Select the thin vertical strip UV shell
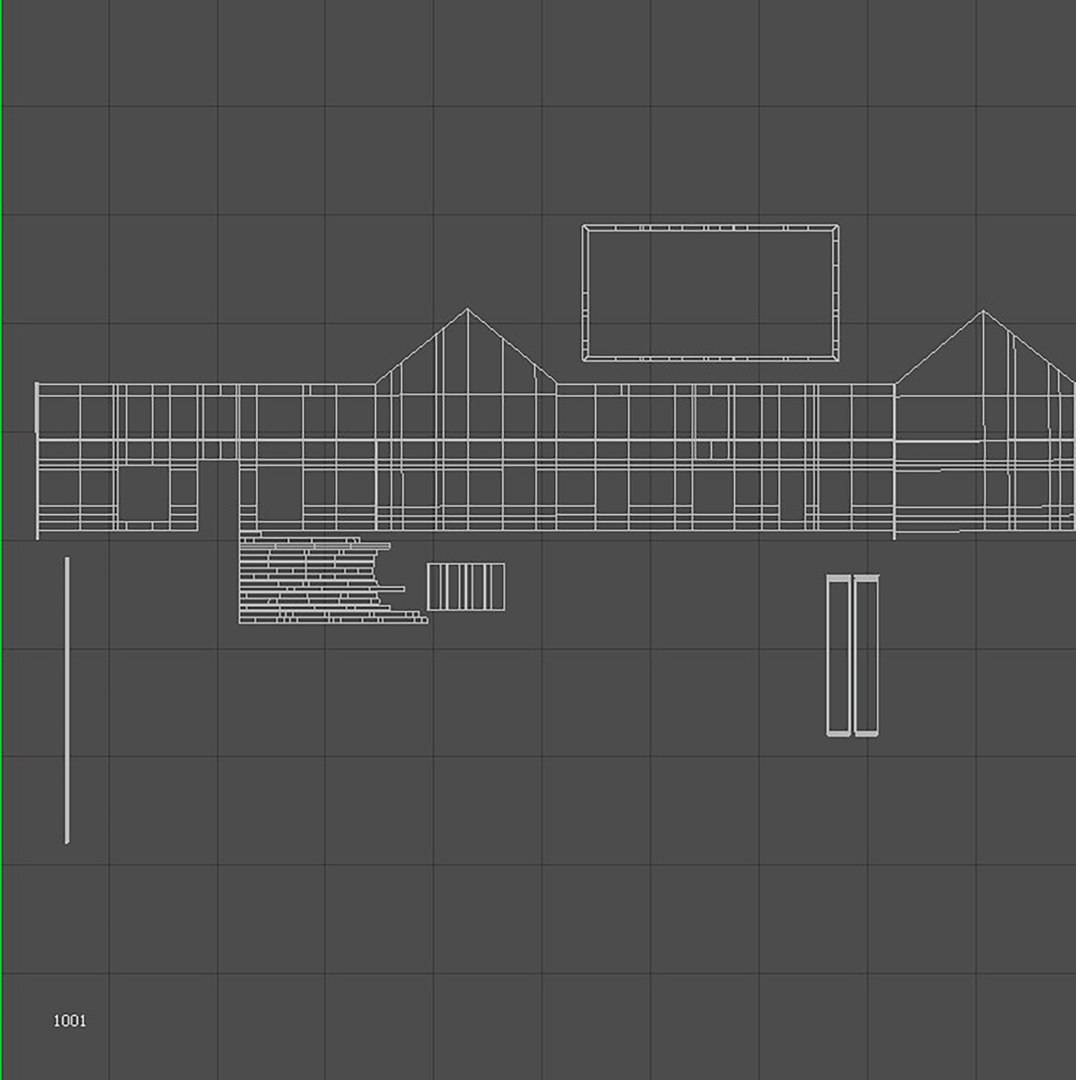1076x1080 pixels. click(x=67, y=700)
